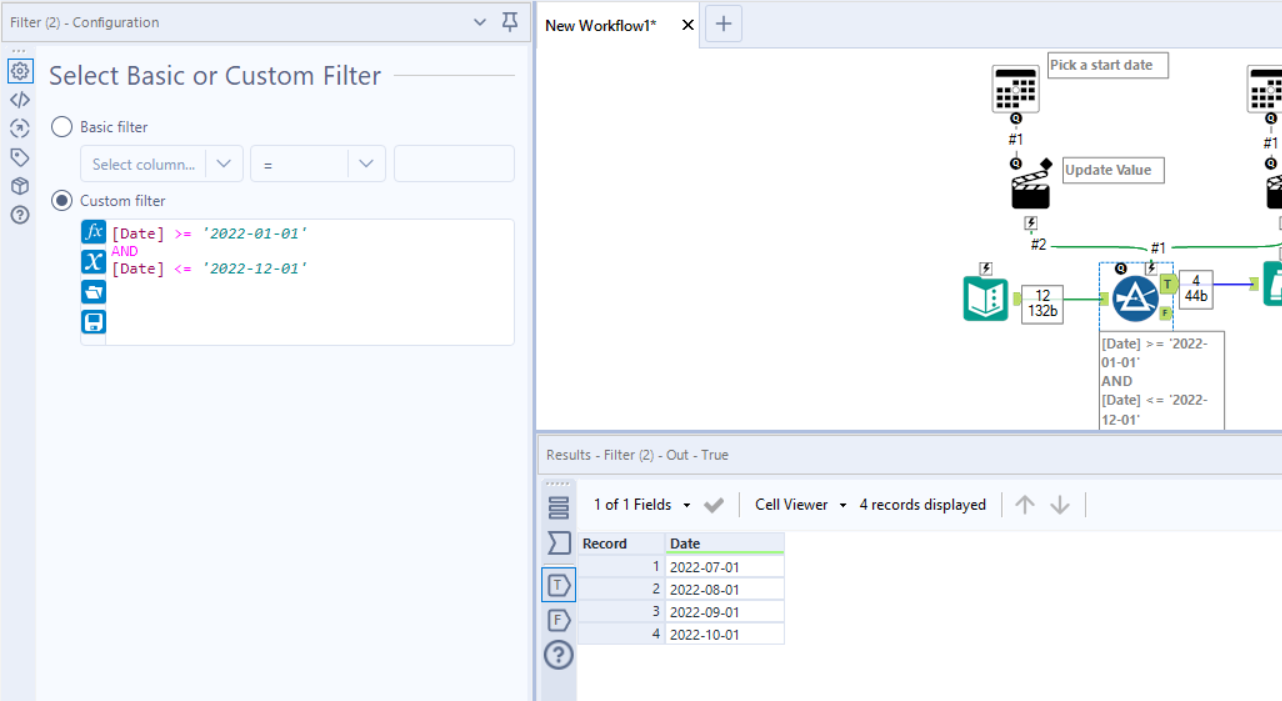Screen dimensions: 1282x701
Task: Click the fx functions icon in expression editor
Action: pyautogui.click(x=93, y=231)
